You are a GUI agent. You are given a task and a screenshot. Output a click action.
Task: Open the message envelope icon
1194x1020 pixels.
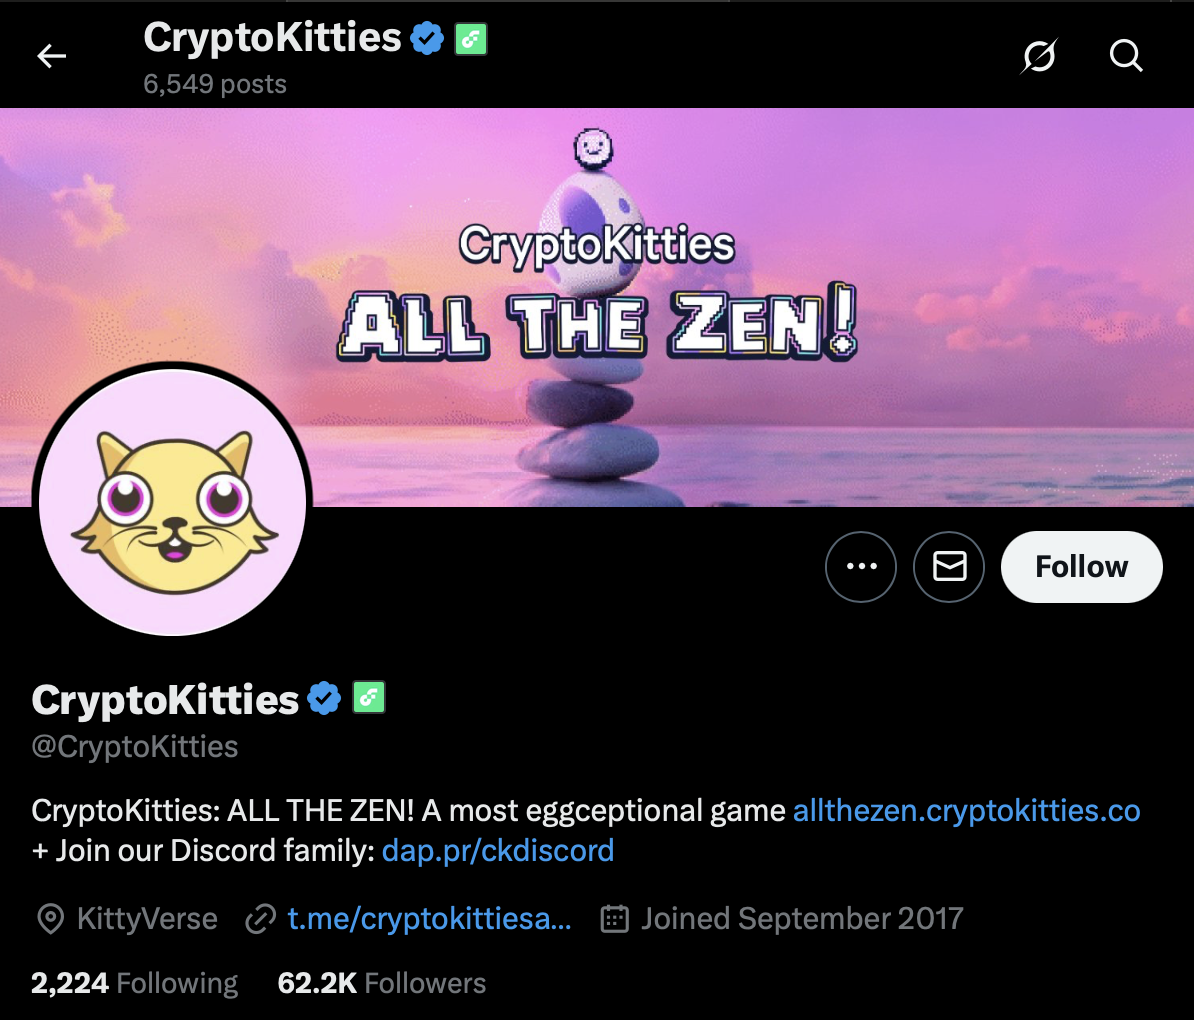pyautogui.click(x=948, y=566)
